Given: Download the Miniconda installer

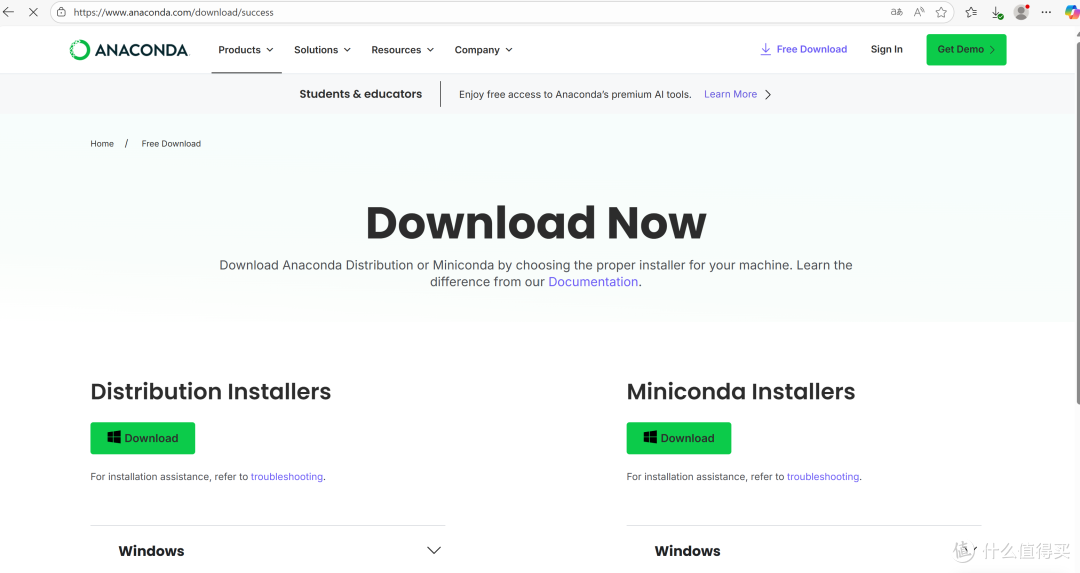Looking at the screenshot, I should (678, 438).
